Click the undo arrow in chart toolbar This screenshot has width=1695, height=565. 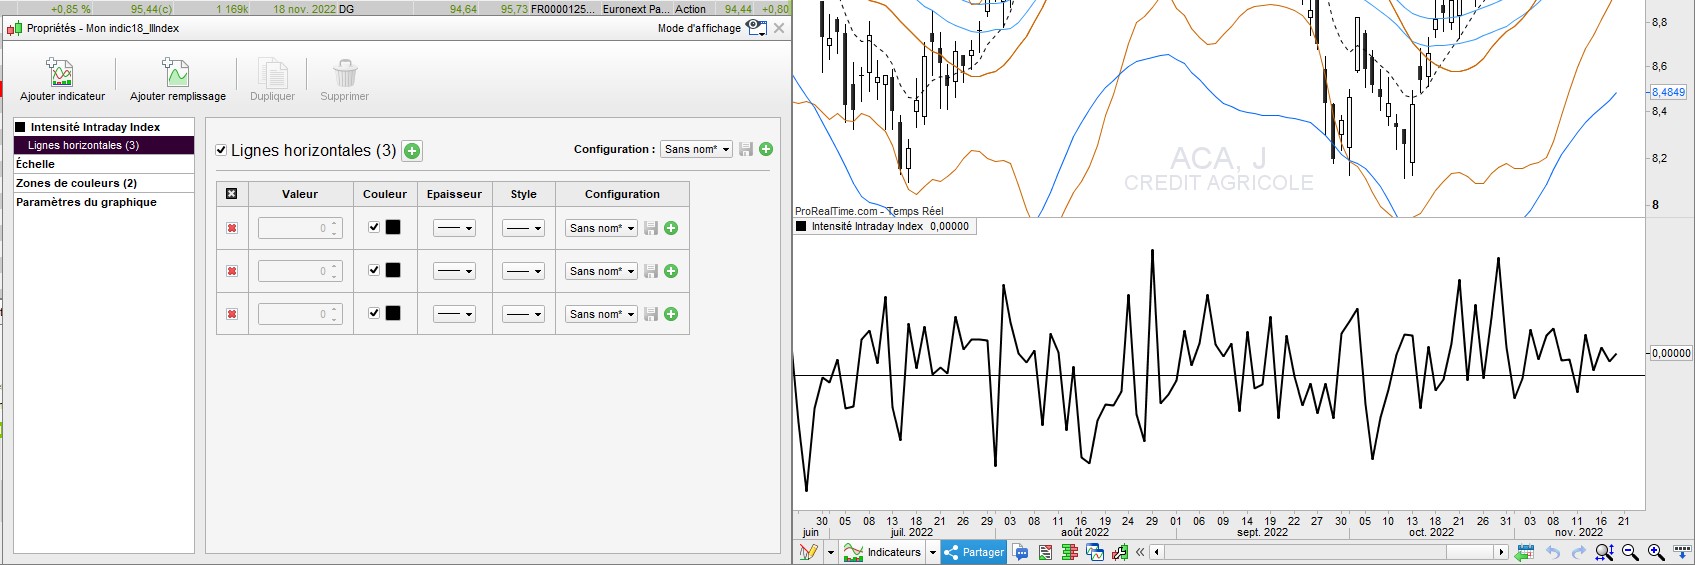[1553, 552]
